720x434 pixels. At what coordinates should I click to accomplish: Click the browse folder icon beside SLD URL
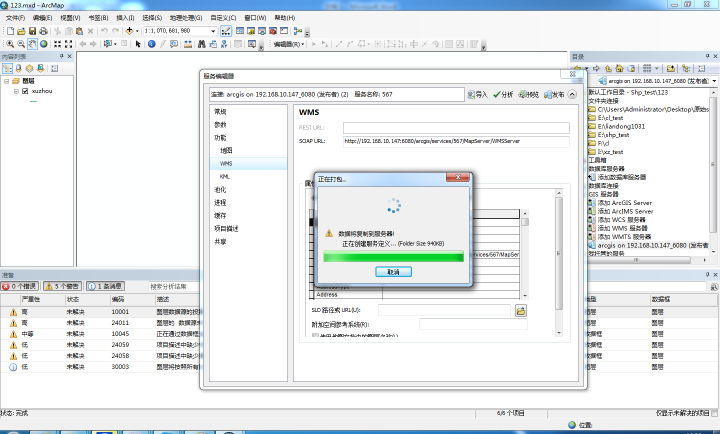[x=521, y=311]
